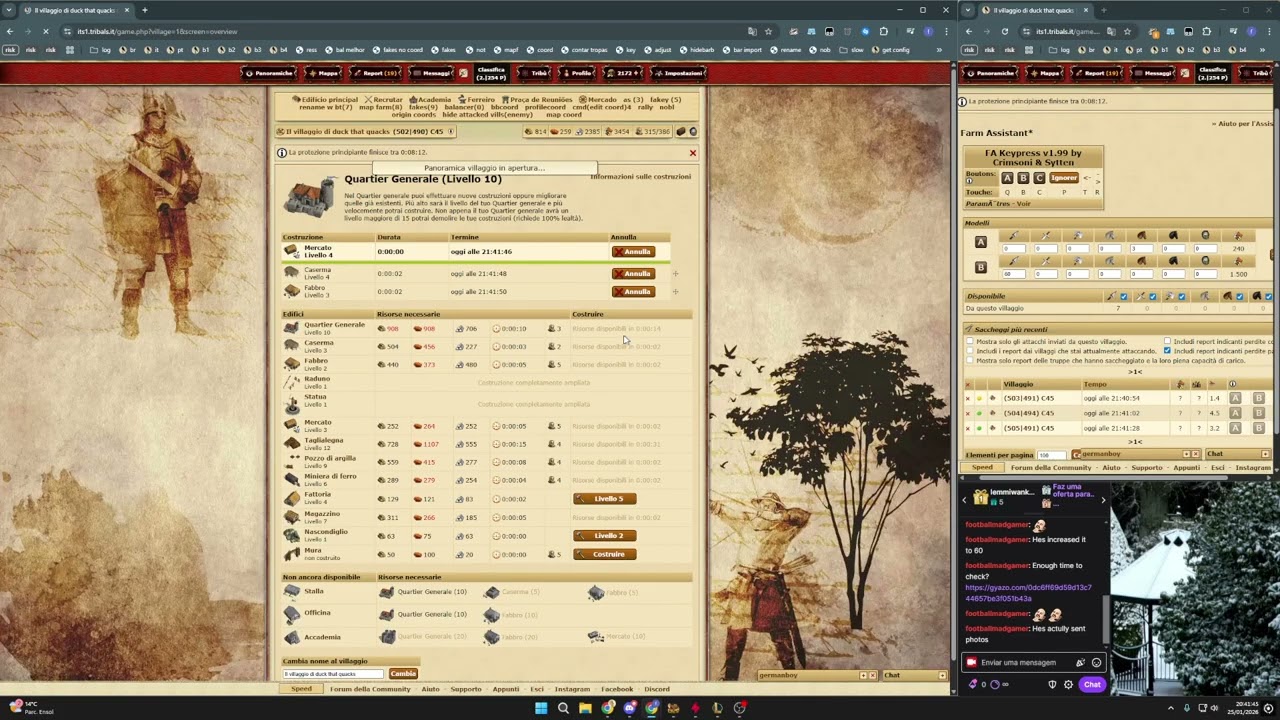Upgrade Fattoria to Livello 5
This screenshot has height=720, width=1280.
tap(604, 499)
